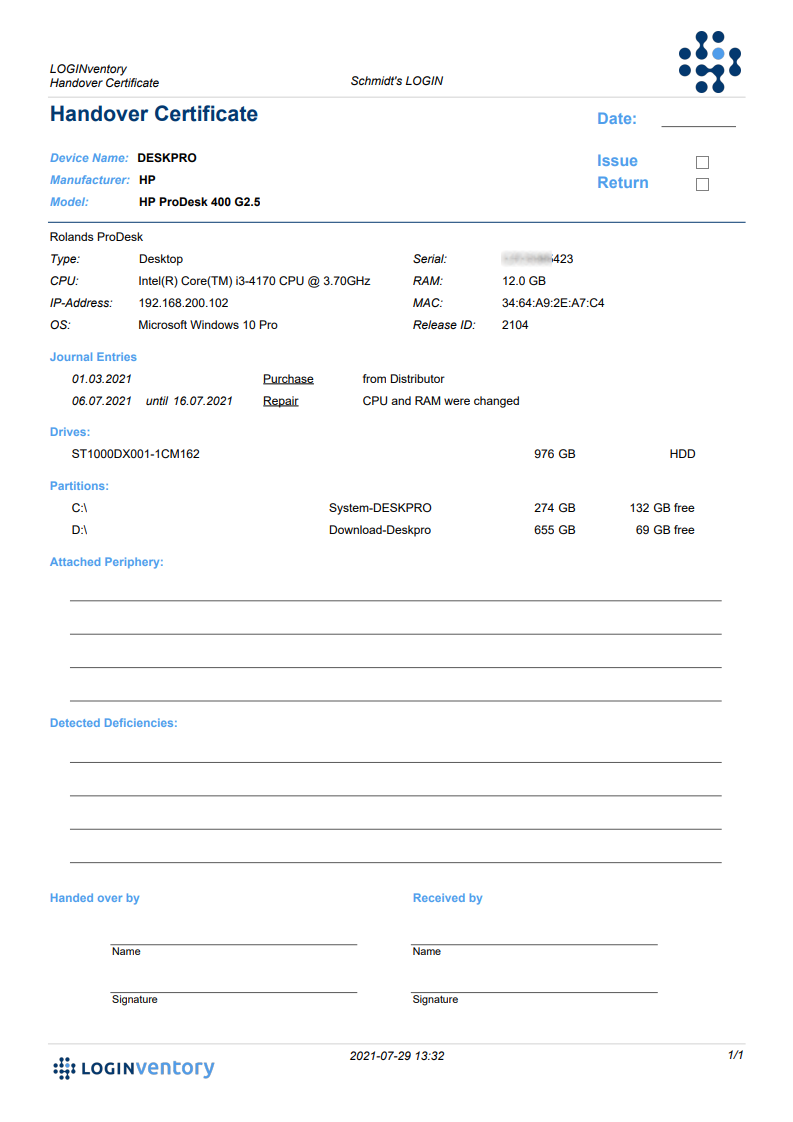Select '132 GB free' value
The width and height of the screenshot is (793, 1122).
coord(662,508)
